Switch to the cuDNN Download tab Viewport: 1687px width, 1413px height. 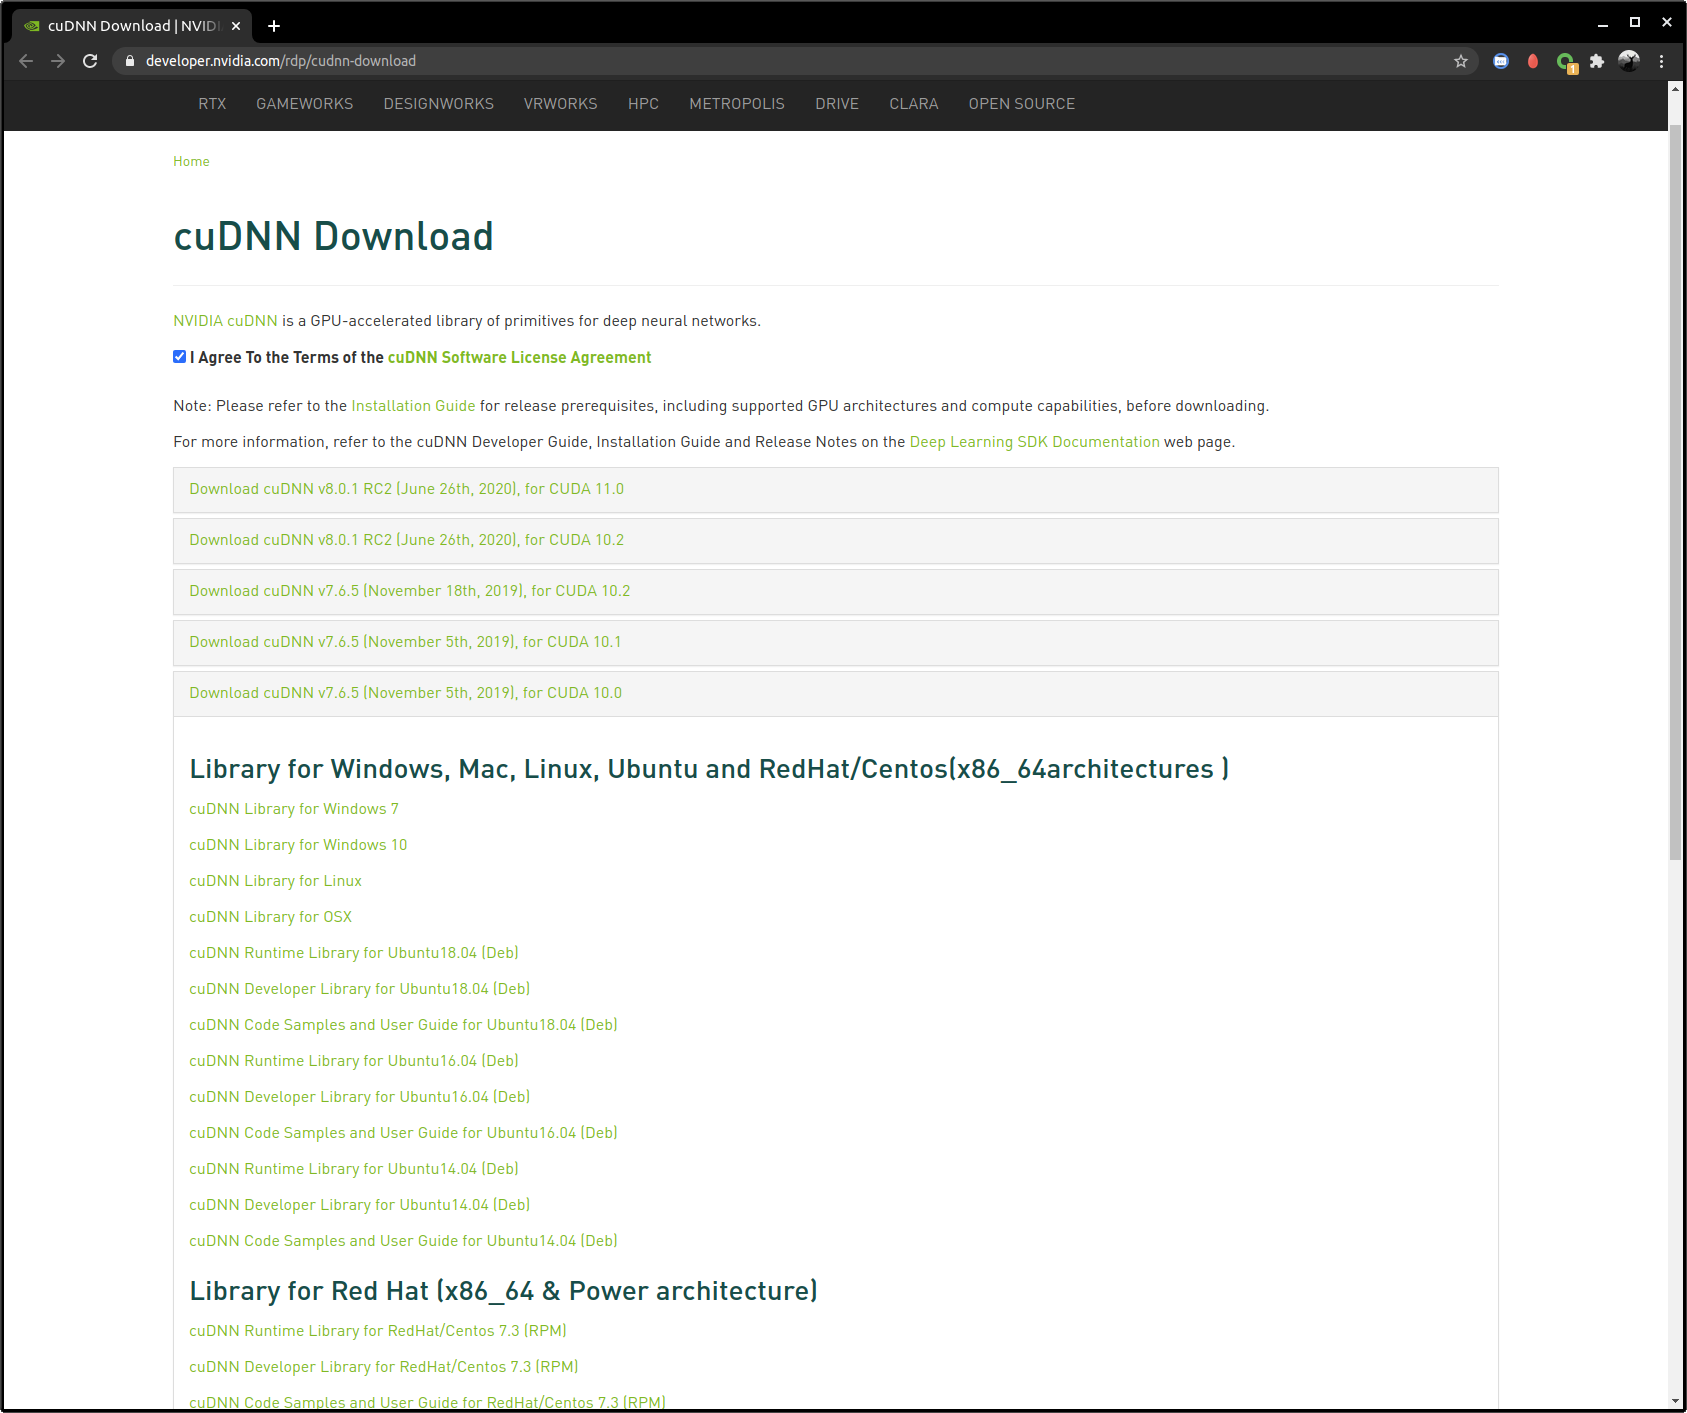click(x=132, y=26)
